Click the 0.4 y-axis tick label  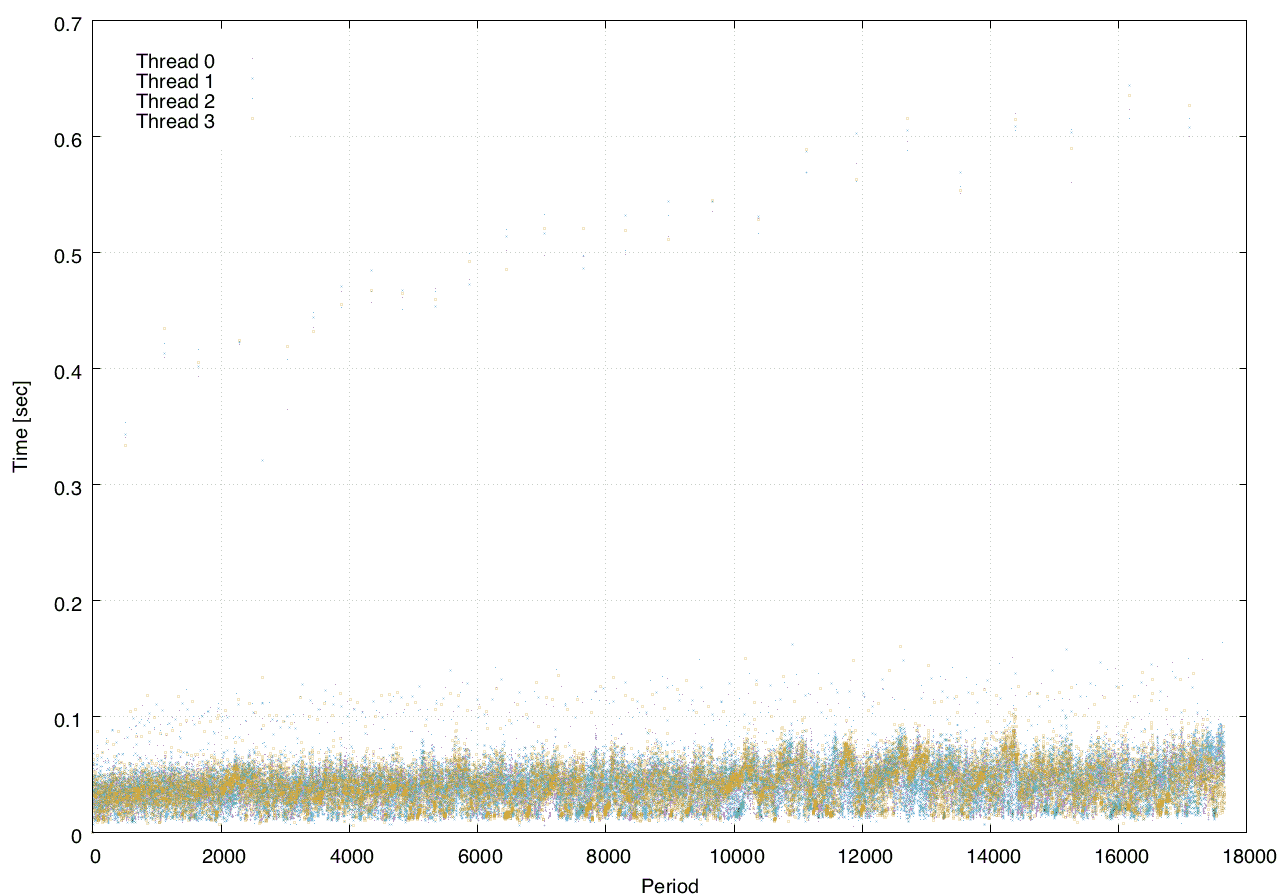tap(68, 369)
